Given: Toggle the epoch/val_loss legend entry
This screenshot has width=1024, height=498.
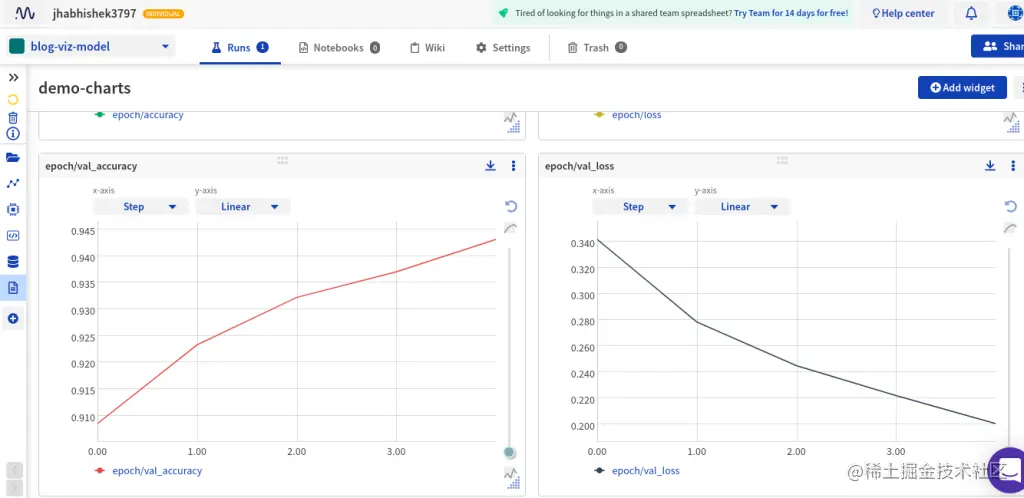Looking at the screenshot, I should coord(637,471).
